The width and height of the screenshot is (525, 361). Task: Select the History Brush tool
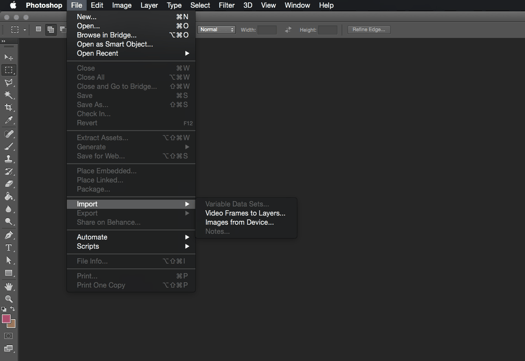coord(8,171)
